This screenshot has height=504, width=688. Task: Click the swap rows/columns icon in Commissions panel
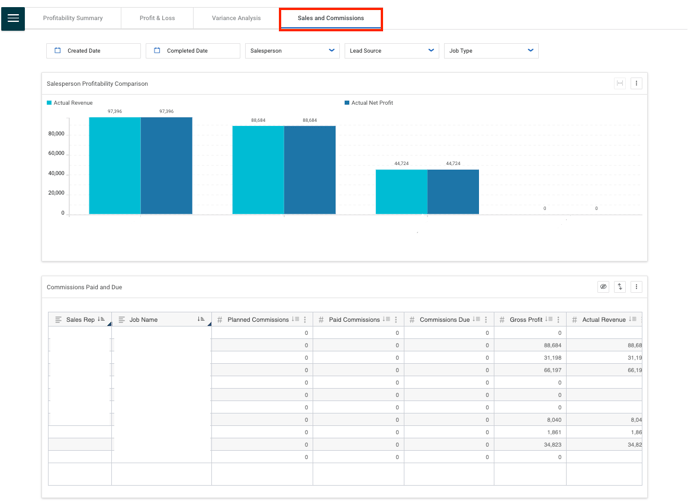620,287
